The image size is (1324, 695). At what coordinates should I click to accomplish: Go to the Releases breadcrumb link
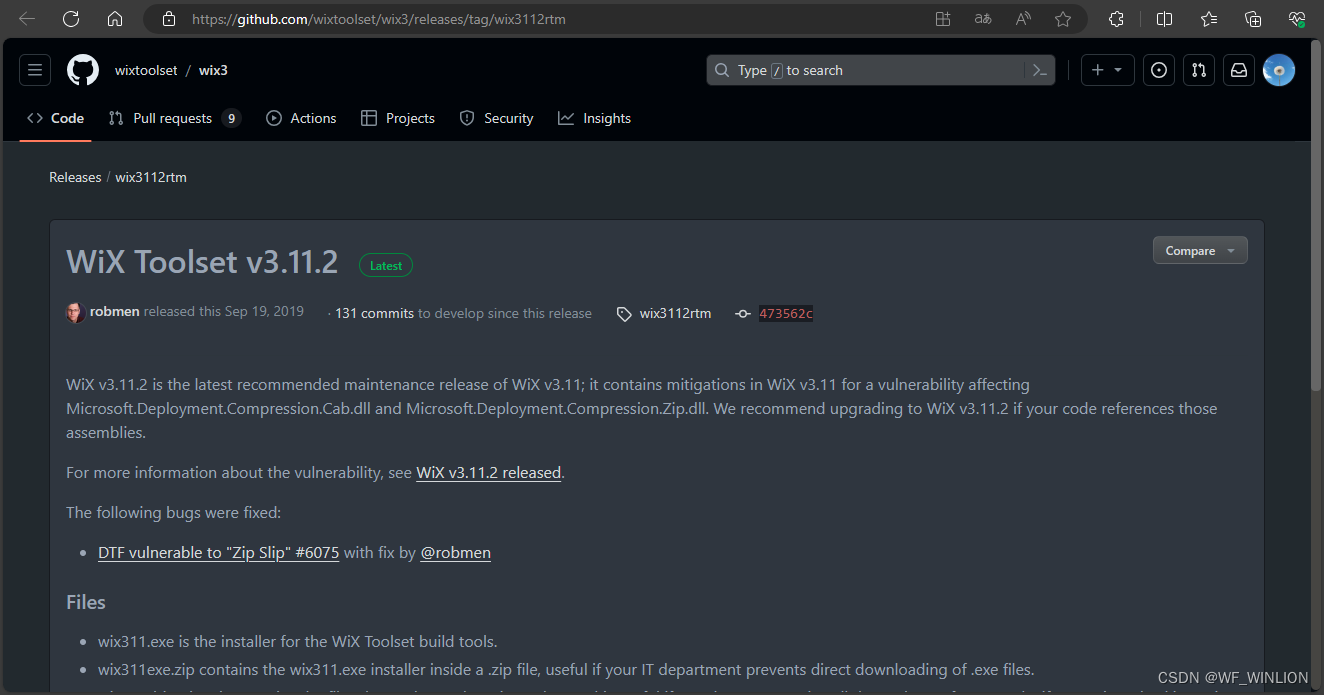[75, 177]
